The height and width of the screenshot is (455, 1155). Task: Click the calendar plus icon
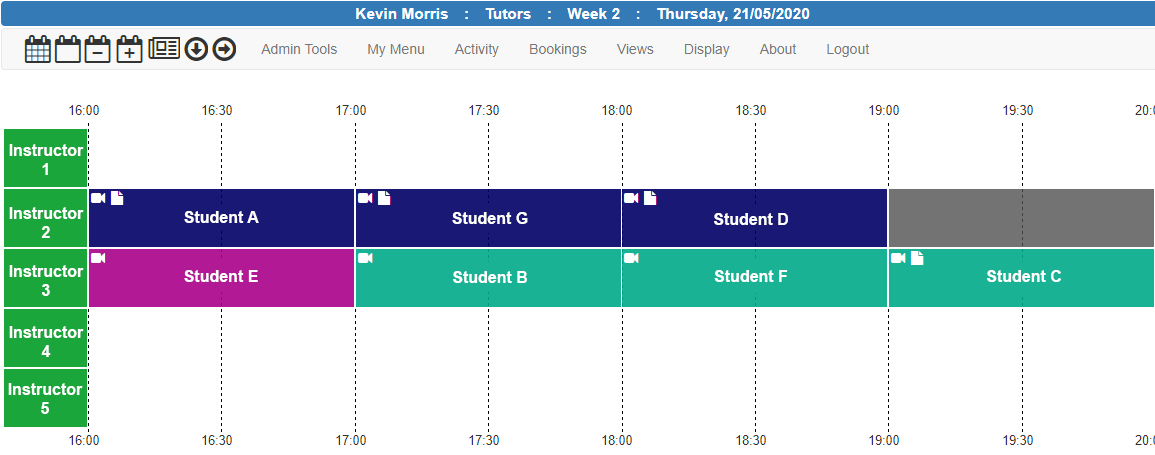tap(129, 49)
